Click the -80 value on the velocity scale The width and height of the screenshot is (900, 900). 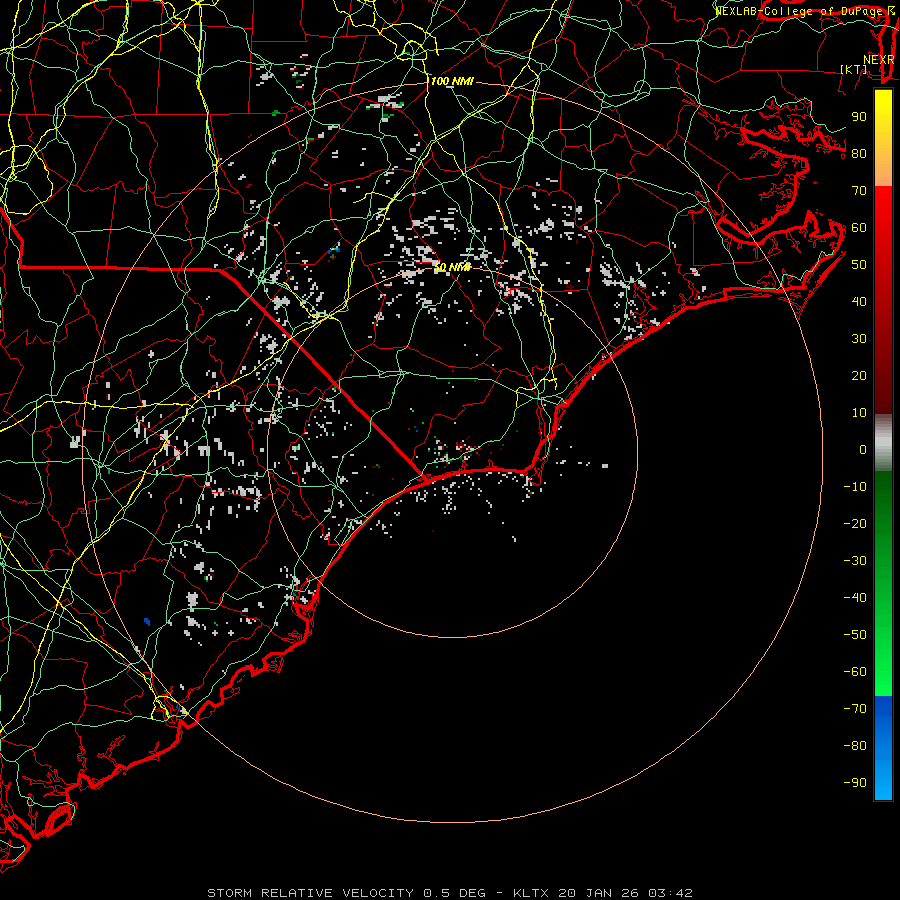855,746
